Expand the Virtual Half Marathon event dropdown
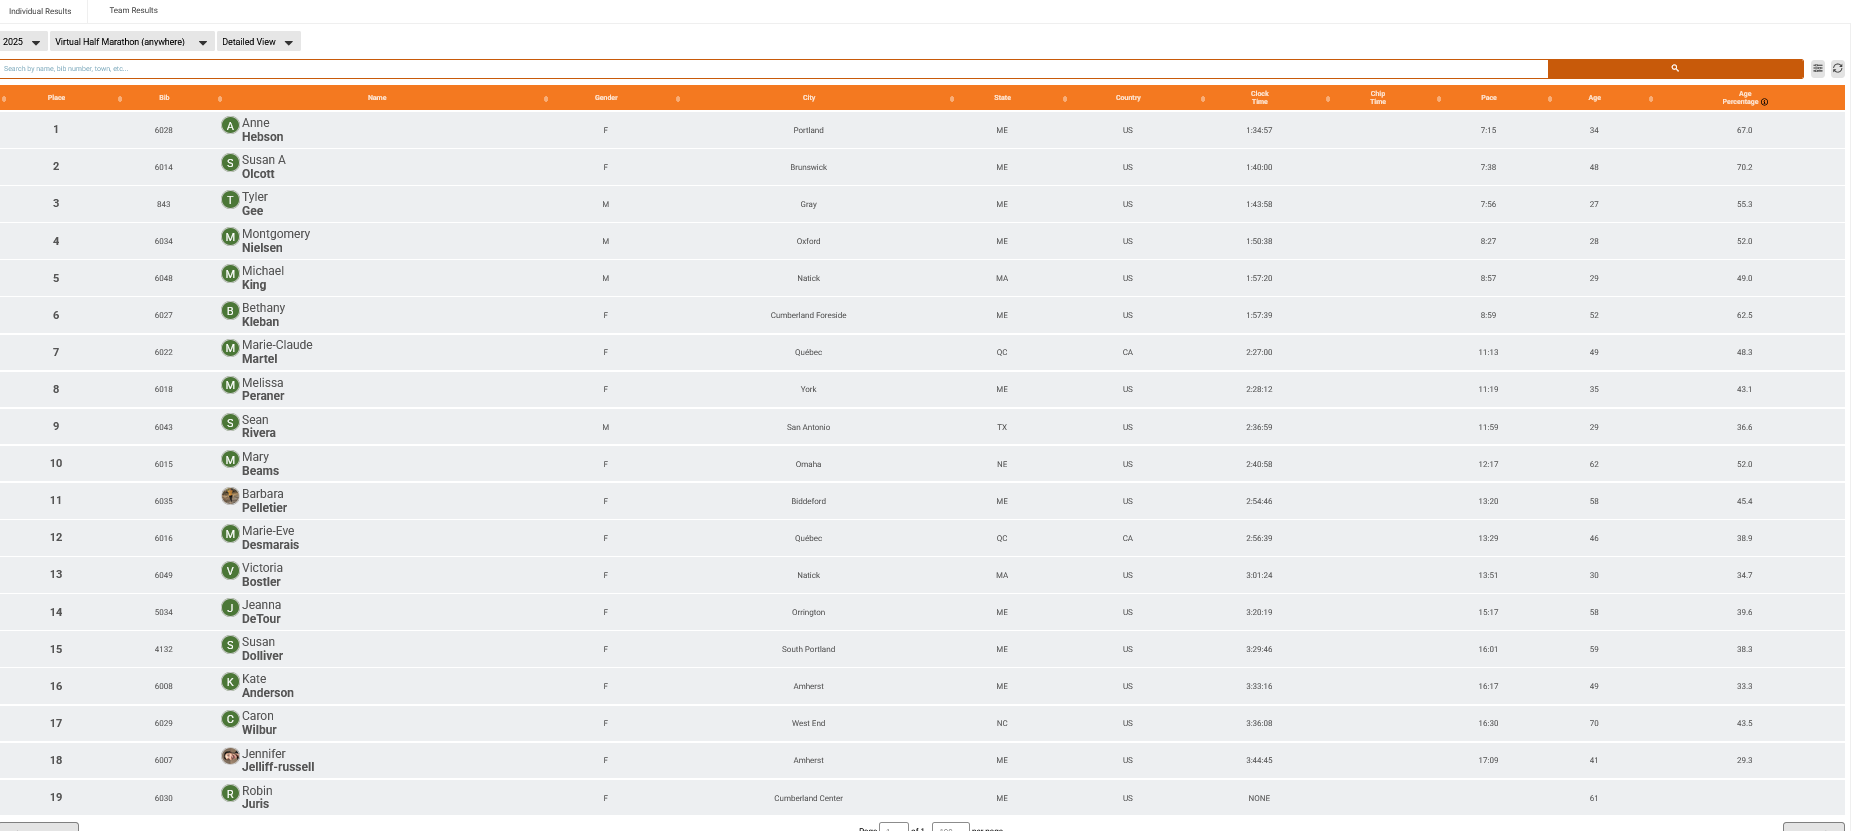The width and height of the screenshot is (1855, 831). tap(132, 42)
